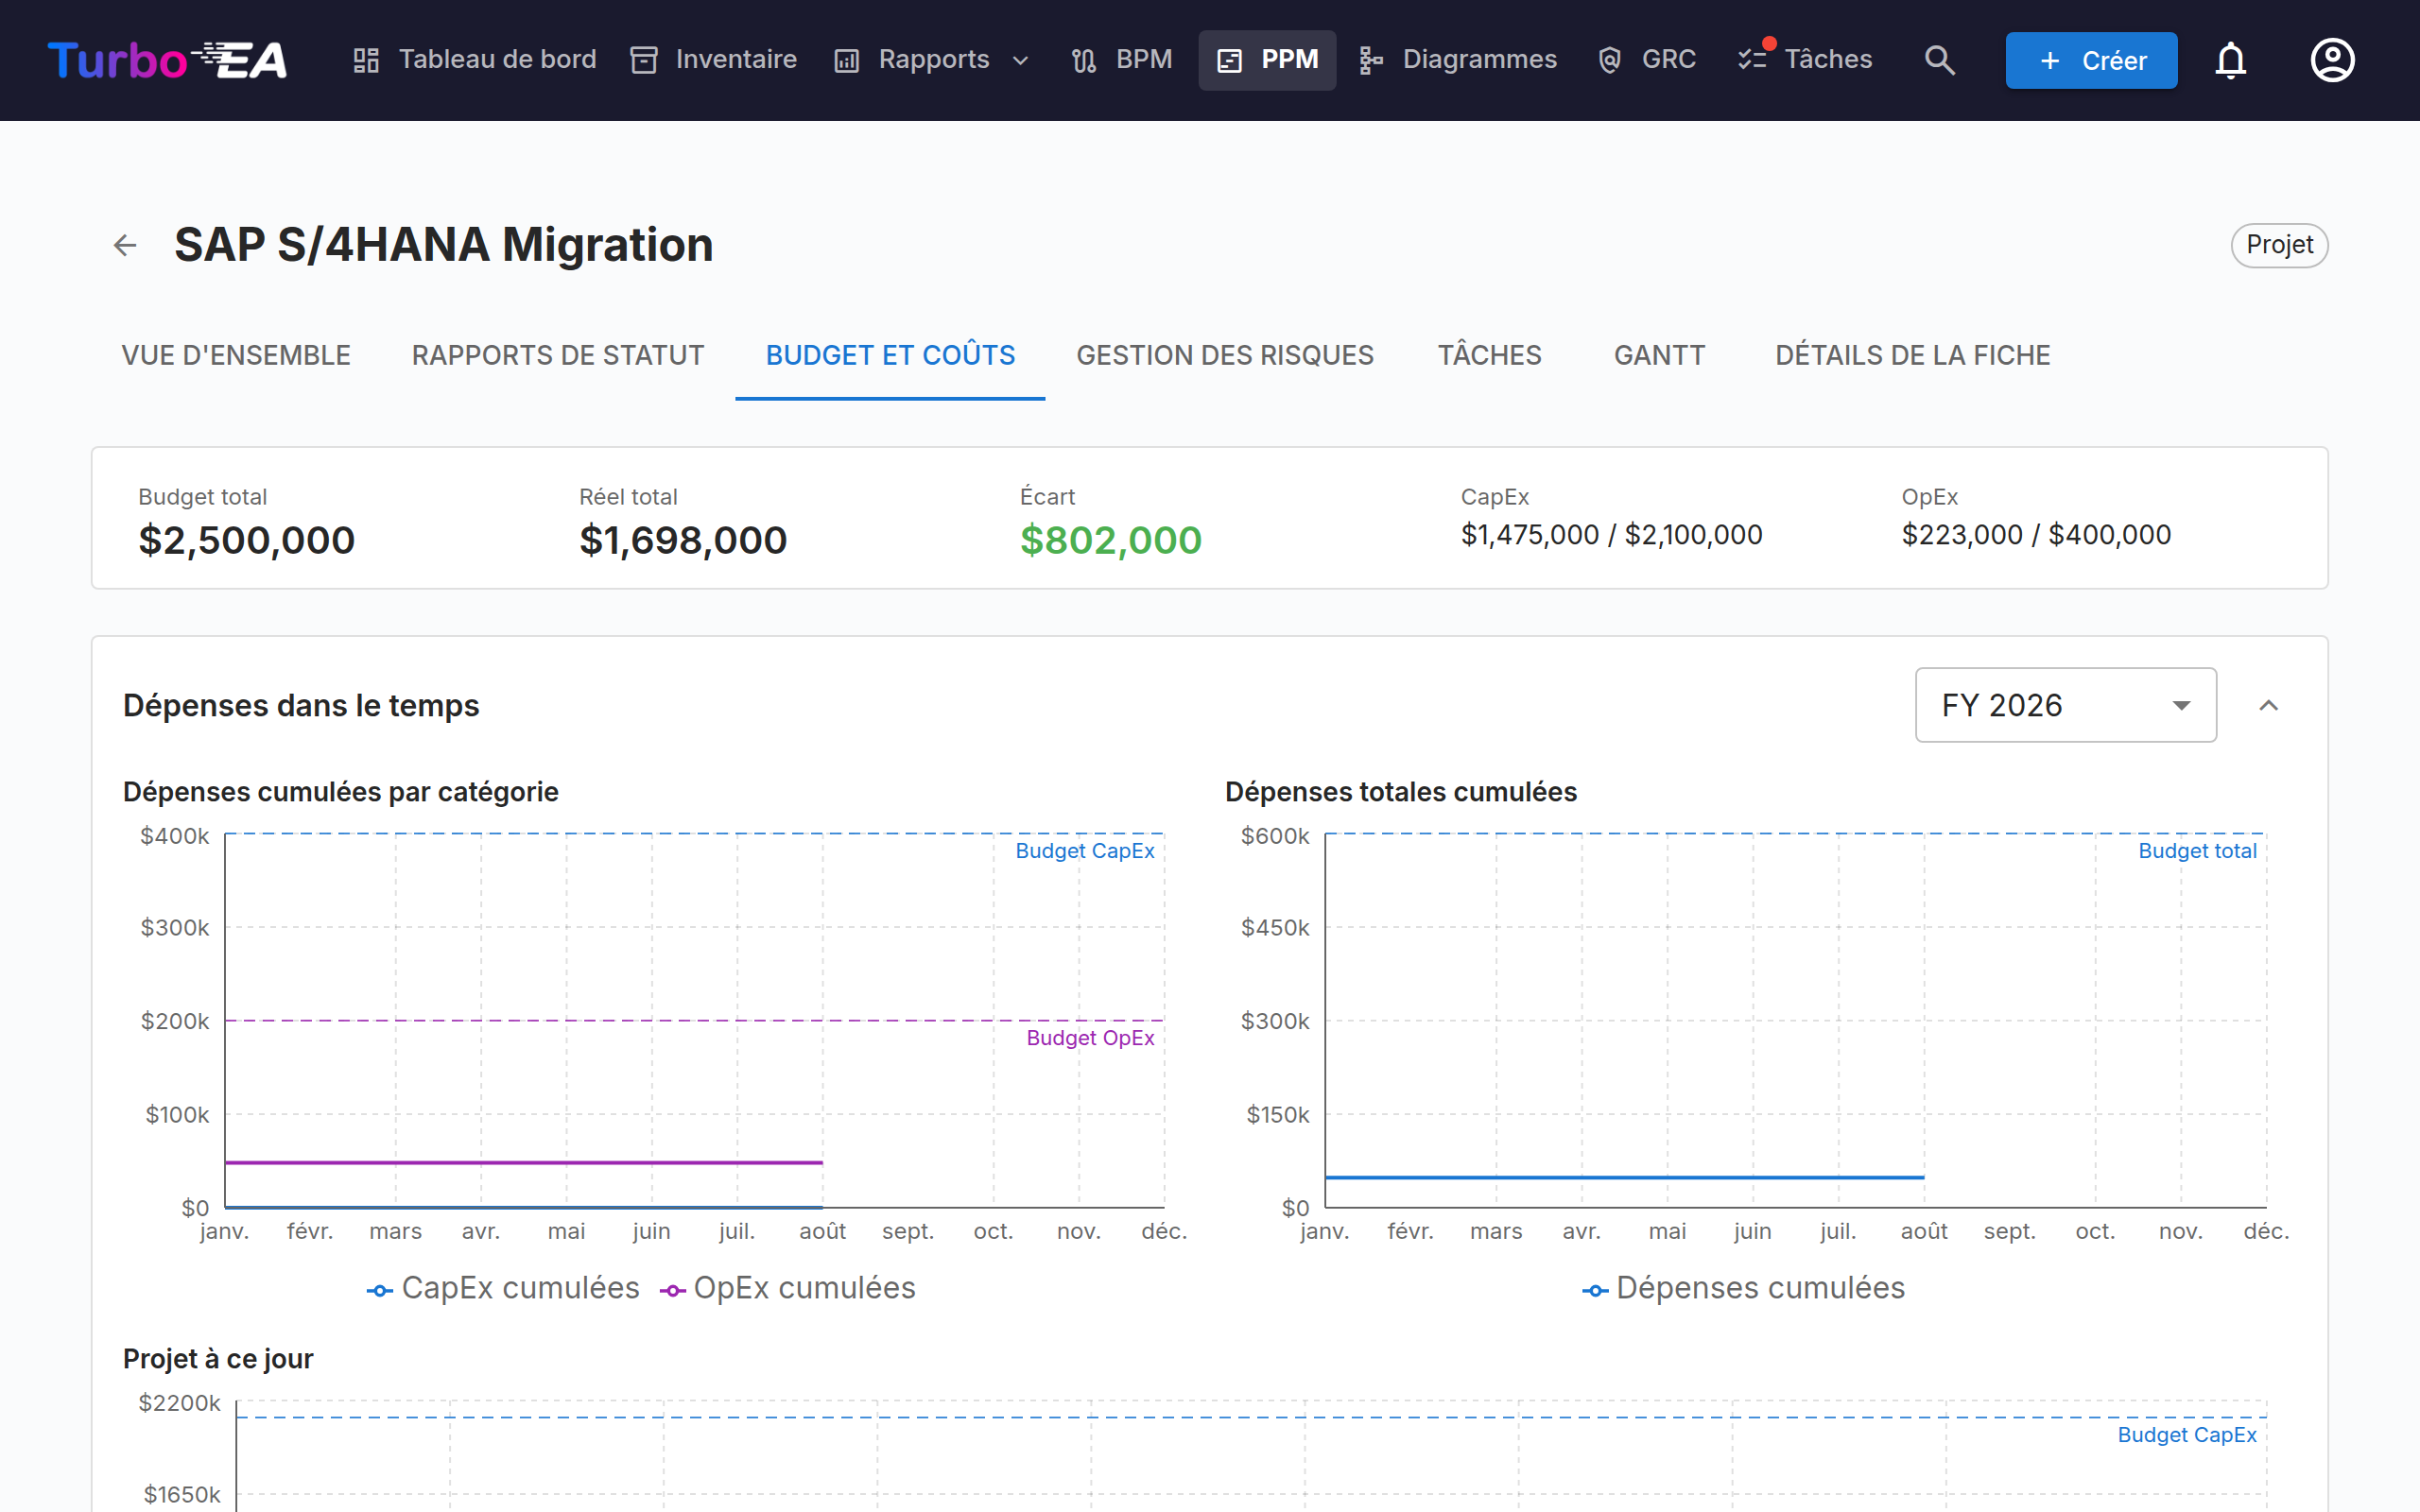Click CapEx $1,475,000 / $2,100,000 value
The height and width of the screenshot is (1512, 2420).
click(1611, 535)
